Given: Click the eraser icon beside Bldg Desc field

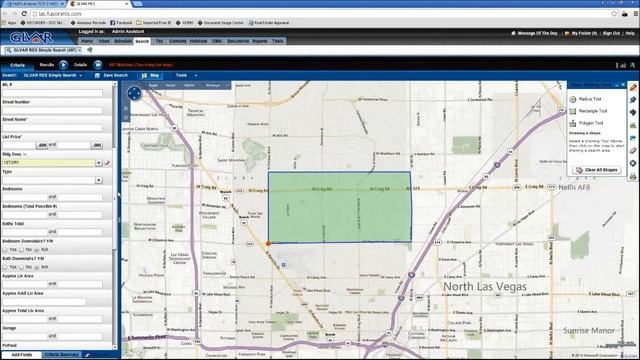Looking at the screenshot, I should click(x=107, y=163).
